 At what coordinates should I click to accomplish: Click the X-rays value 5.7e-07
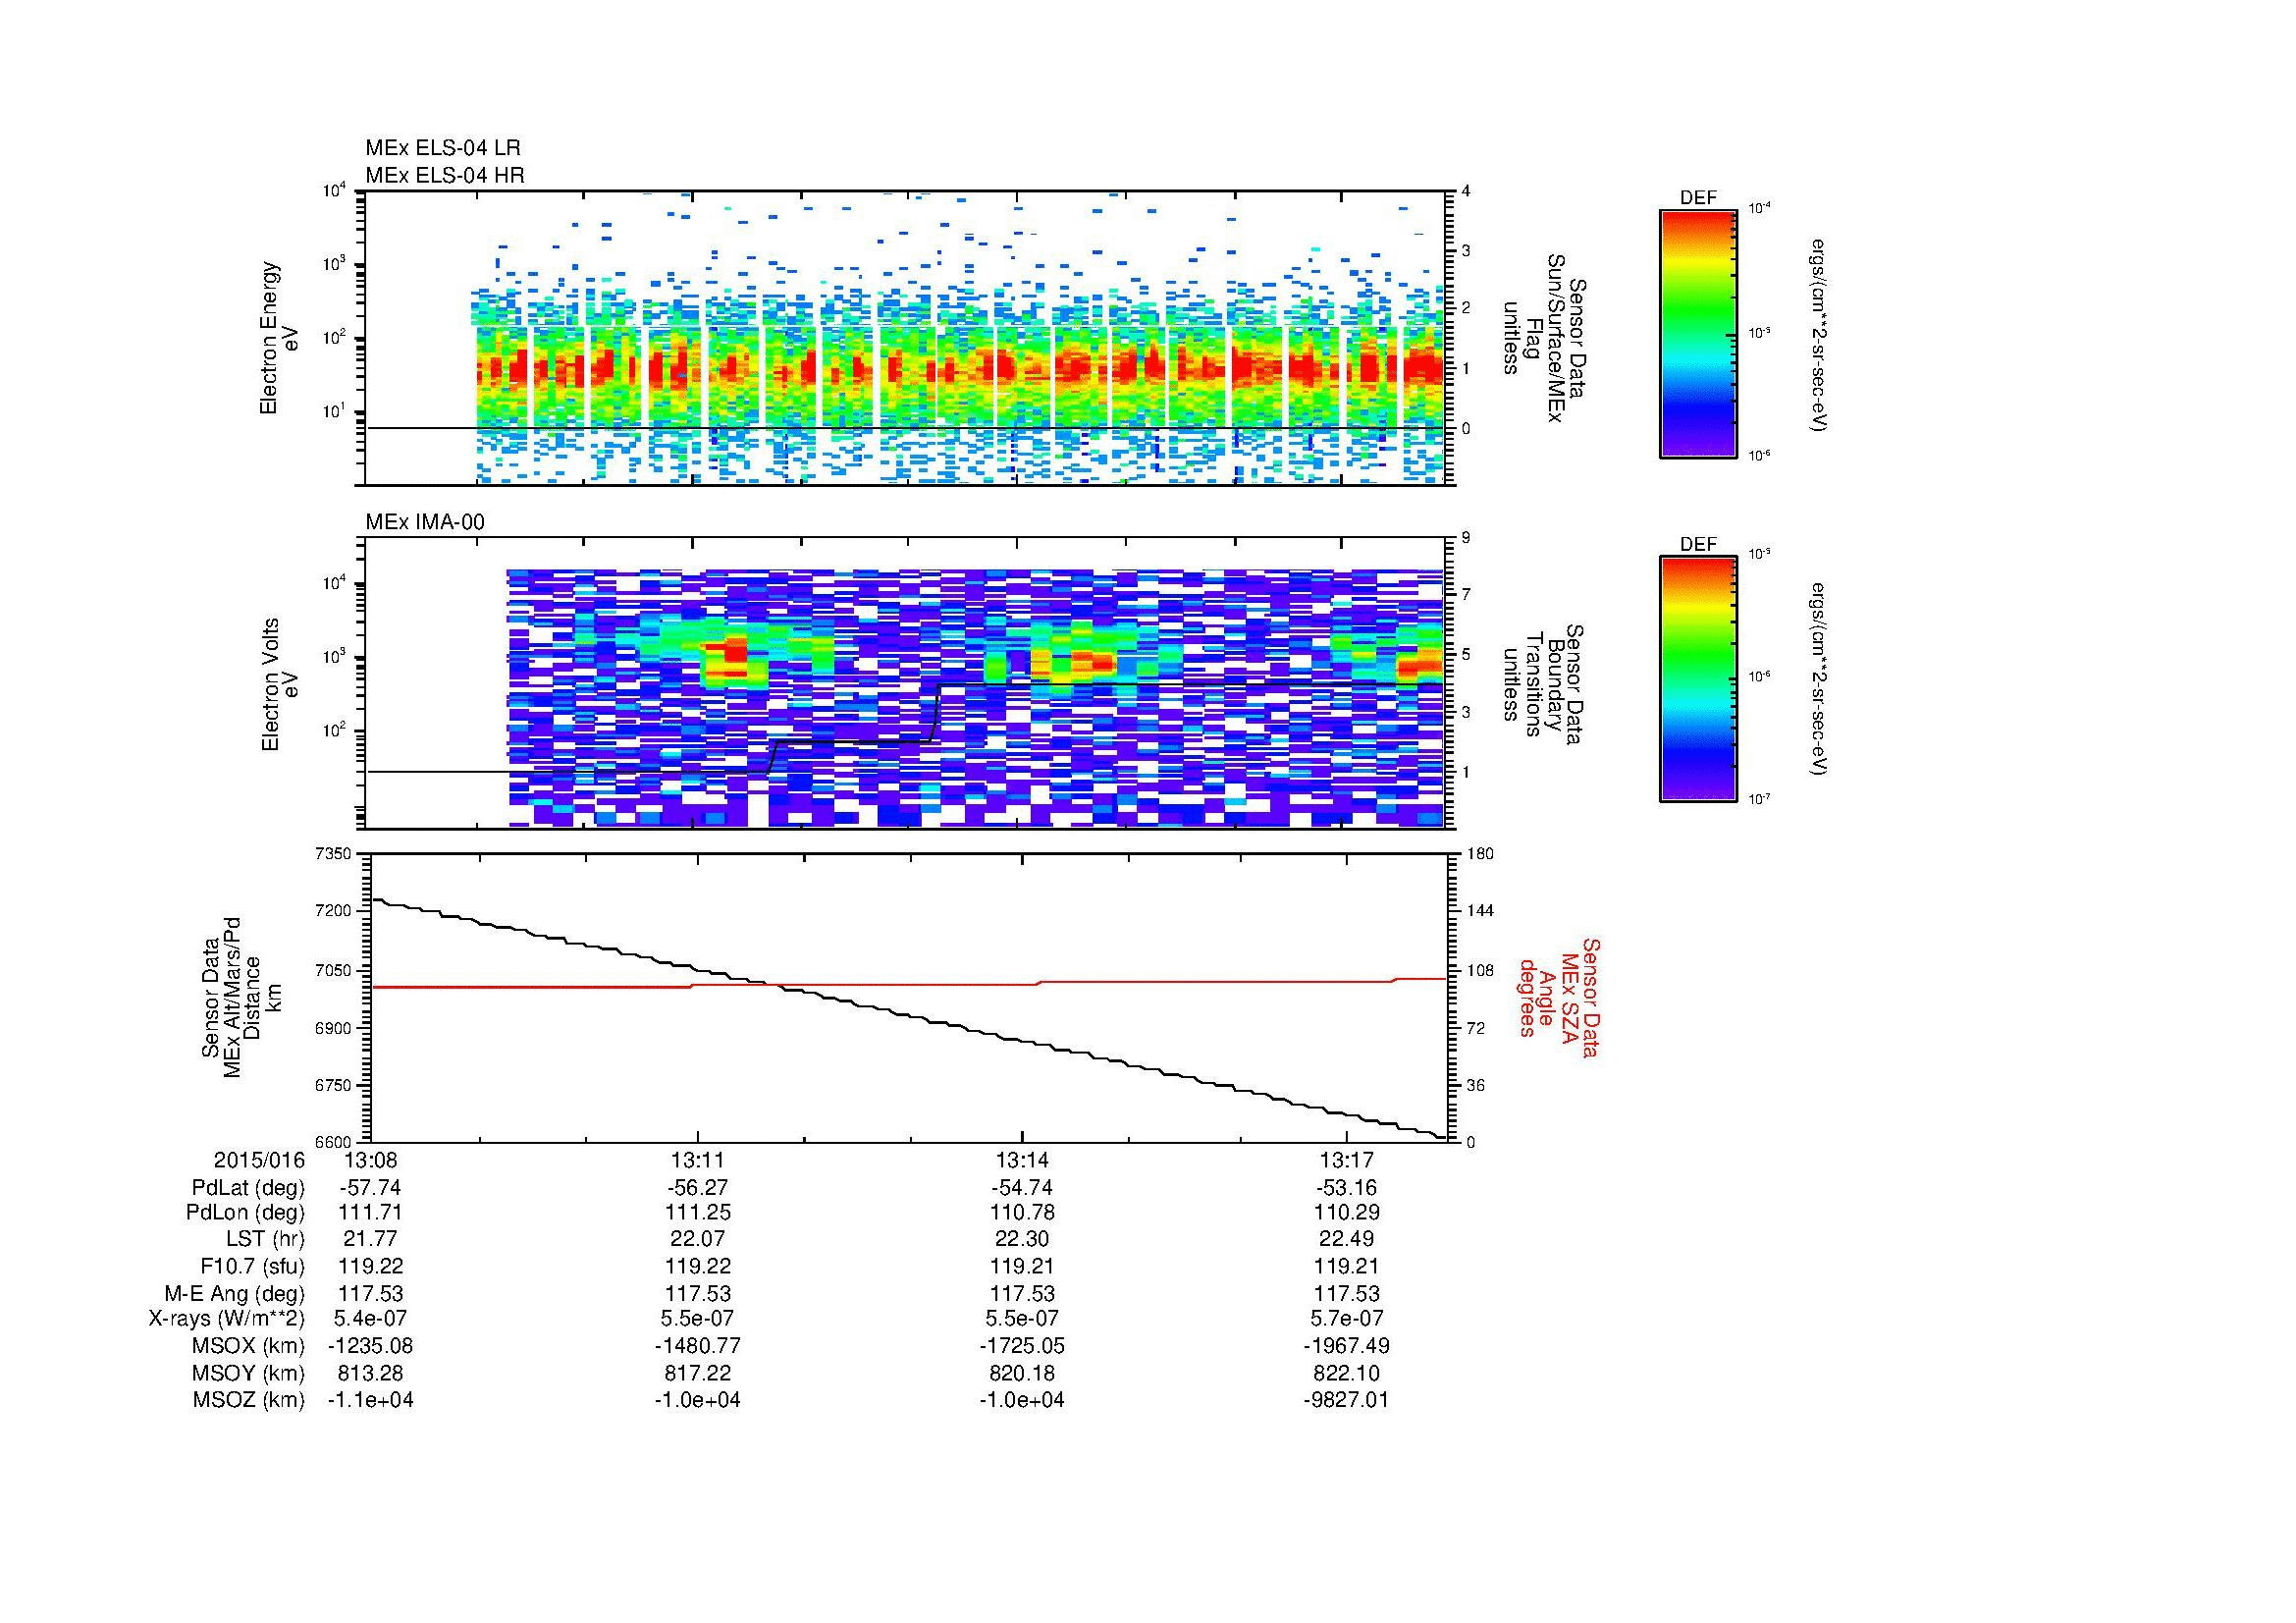tap(1347, 1319)
